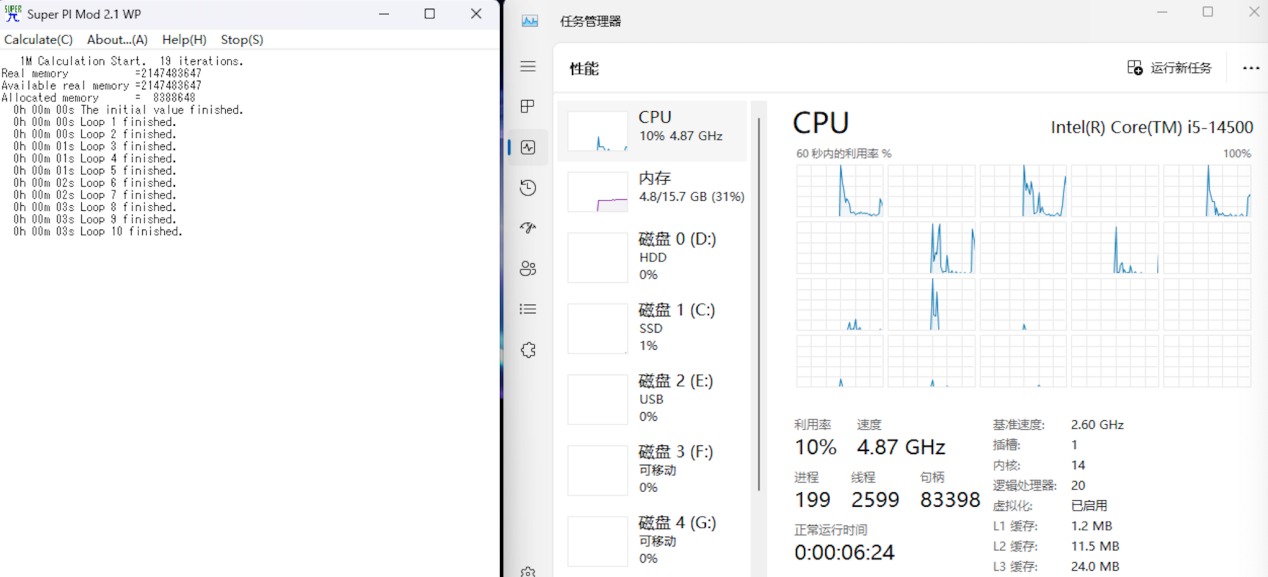This screenshot has height=577, width=1268.
Task: Maximize the Super PI Mod window
Action: [430, 14]
